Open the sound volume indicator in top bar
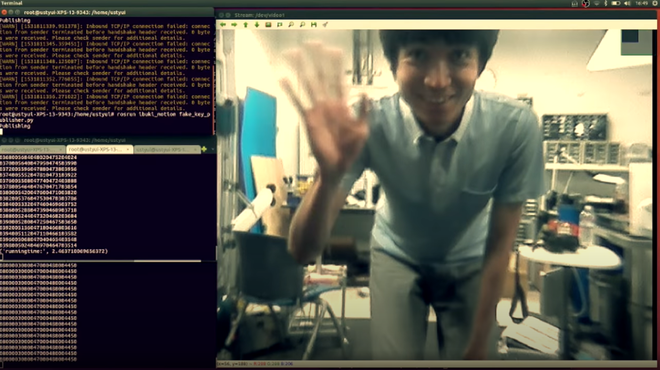The image size is (660, 370). pyautogui.click(x=627, y=3)
